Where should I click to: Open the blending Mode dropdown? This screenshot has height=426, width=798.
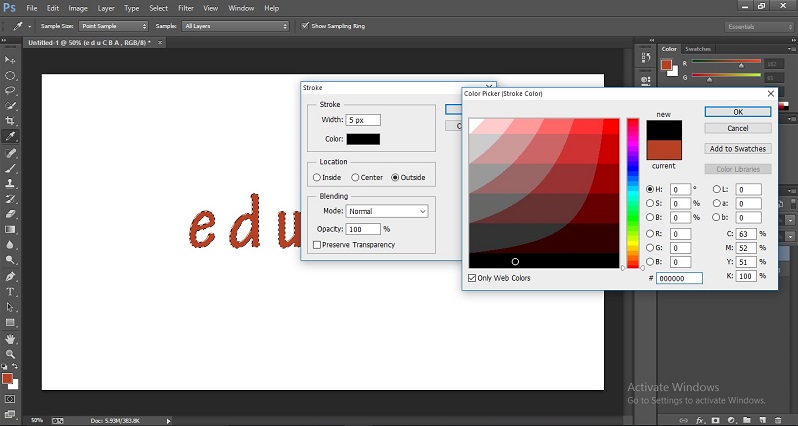[x=387, y=211]
